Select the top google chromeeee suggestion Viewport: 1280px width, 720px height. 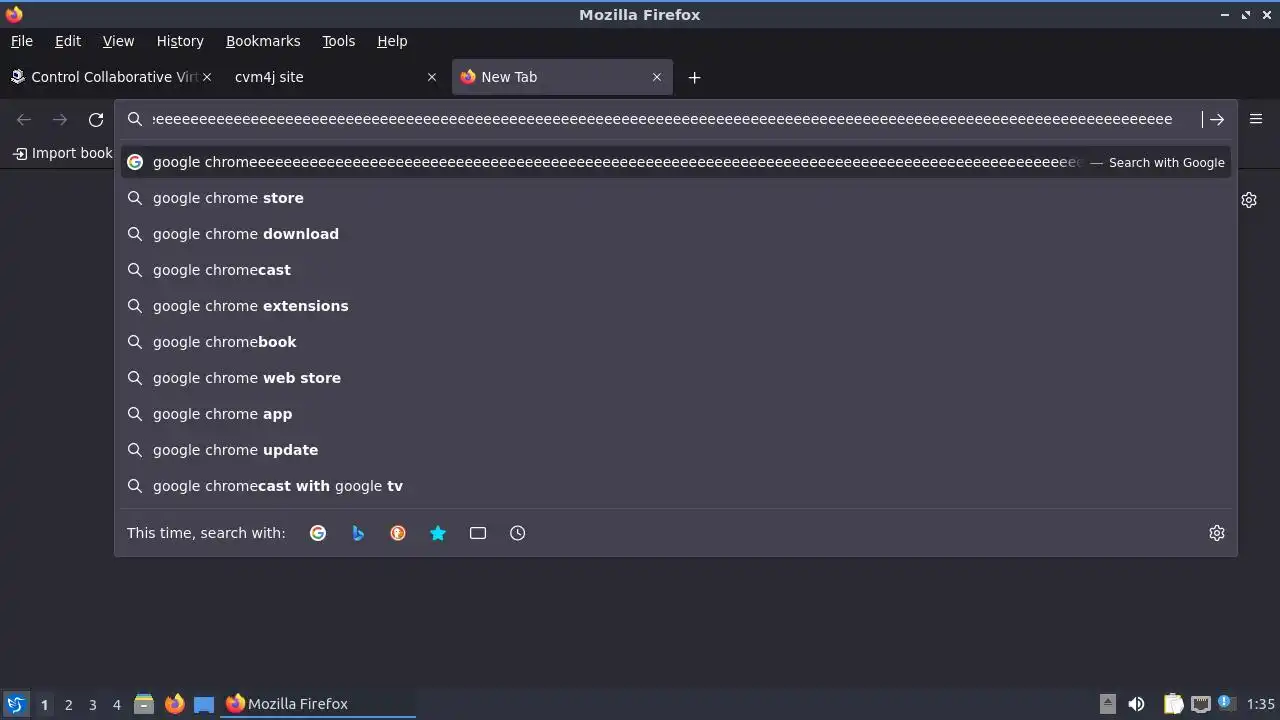[x=676, y=162]
